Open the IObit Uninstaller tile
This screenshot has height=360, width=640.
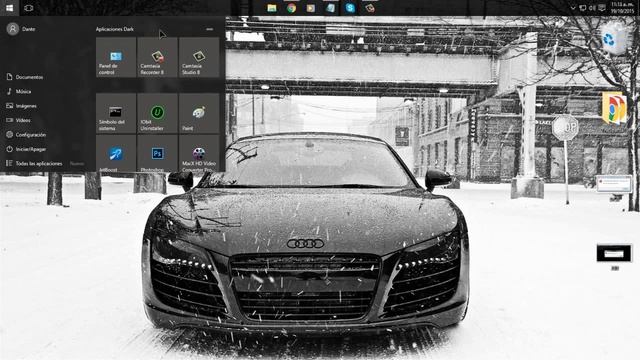pos(158,113)
